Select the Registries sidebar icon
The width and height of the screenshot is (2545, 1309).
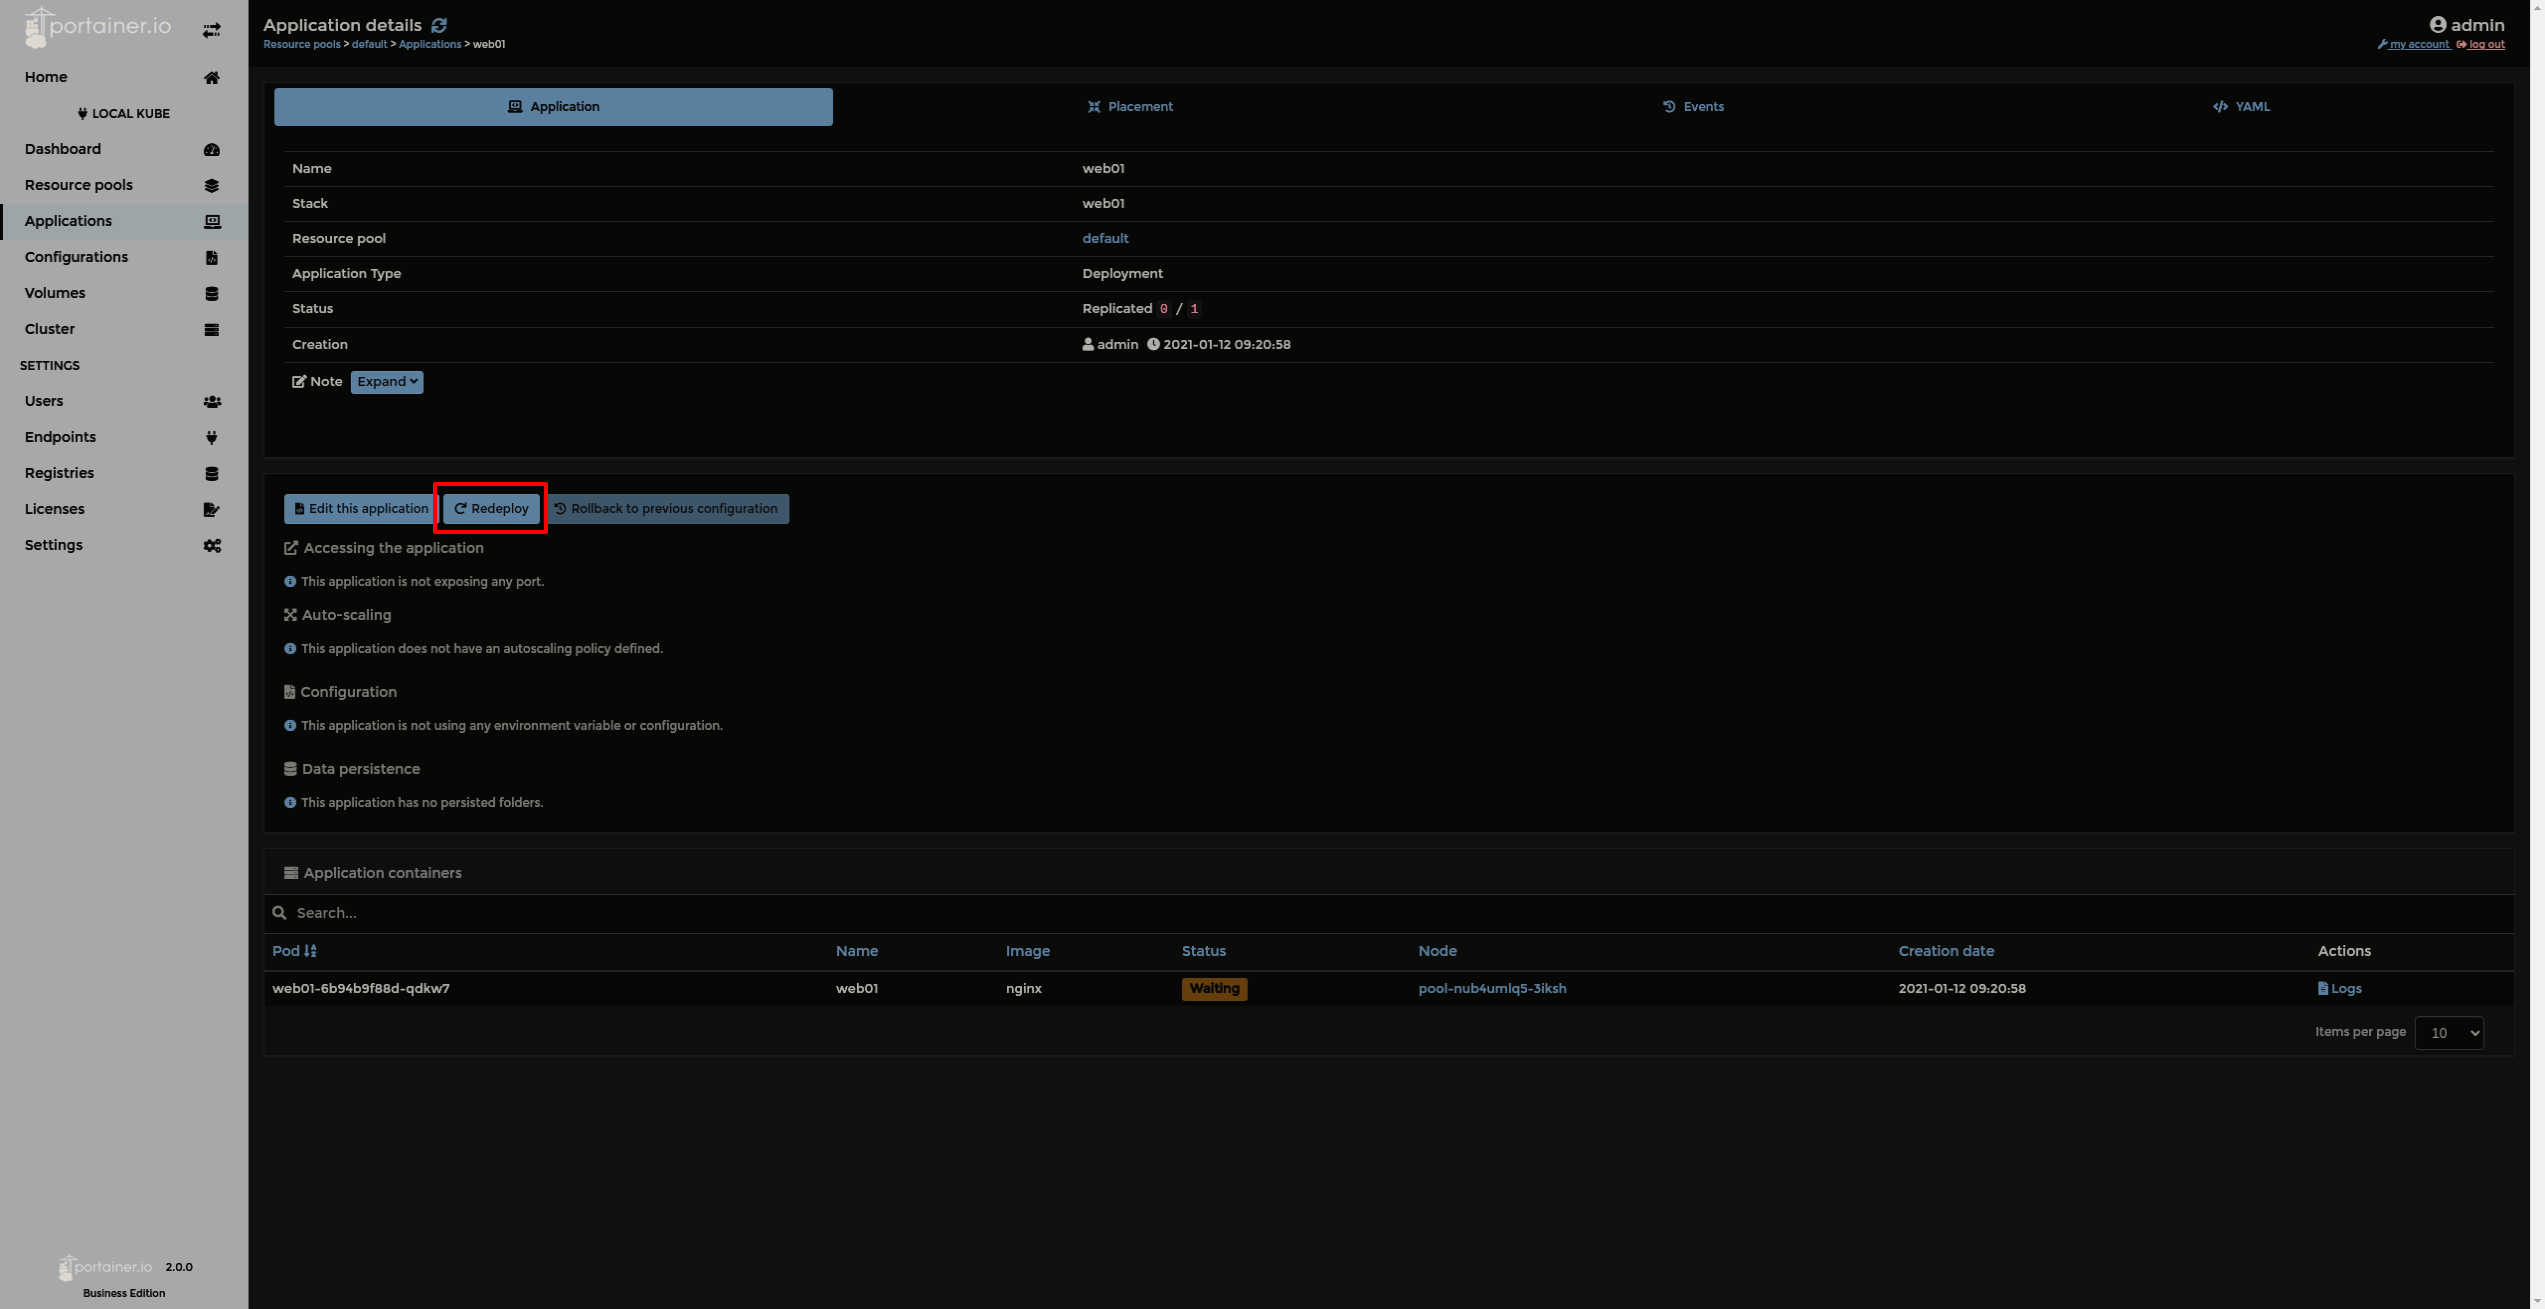(x=212, y=473)
